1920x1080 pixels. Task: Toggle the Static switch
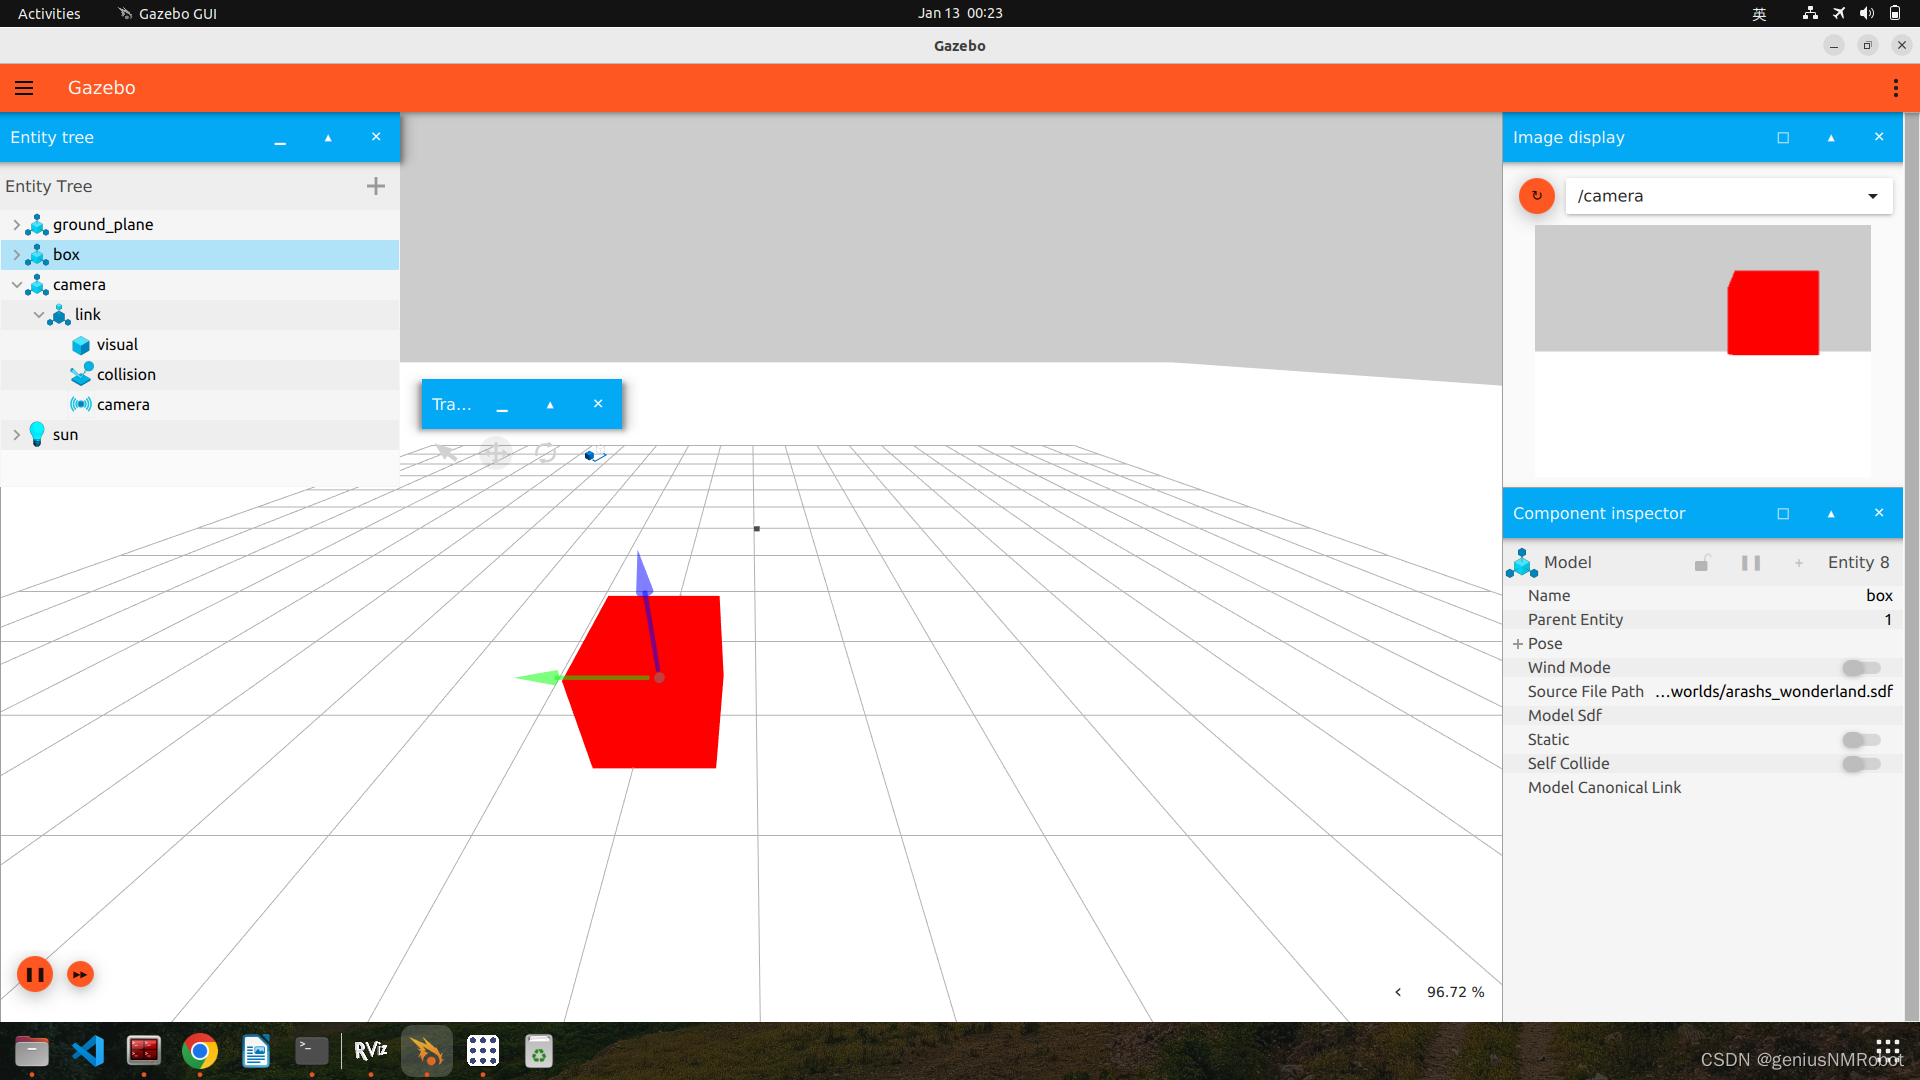tap(1860, 740)
